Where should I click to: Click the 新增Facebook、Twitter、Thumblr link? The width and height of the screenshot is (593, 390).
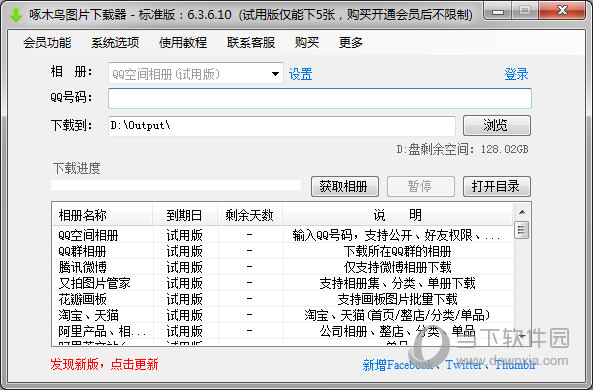(449, 365)
